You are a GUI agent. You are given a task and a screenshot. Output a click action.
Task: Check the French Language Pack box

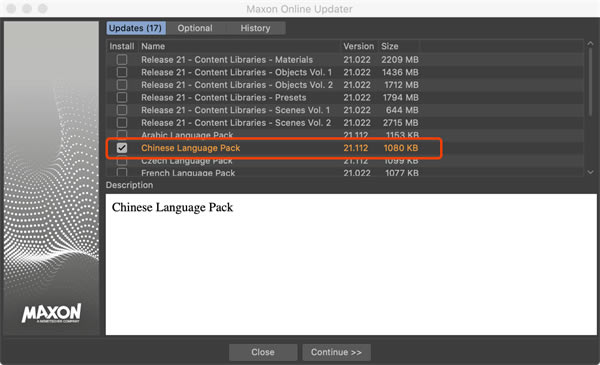122,173
